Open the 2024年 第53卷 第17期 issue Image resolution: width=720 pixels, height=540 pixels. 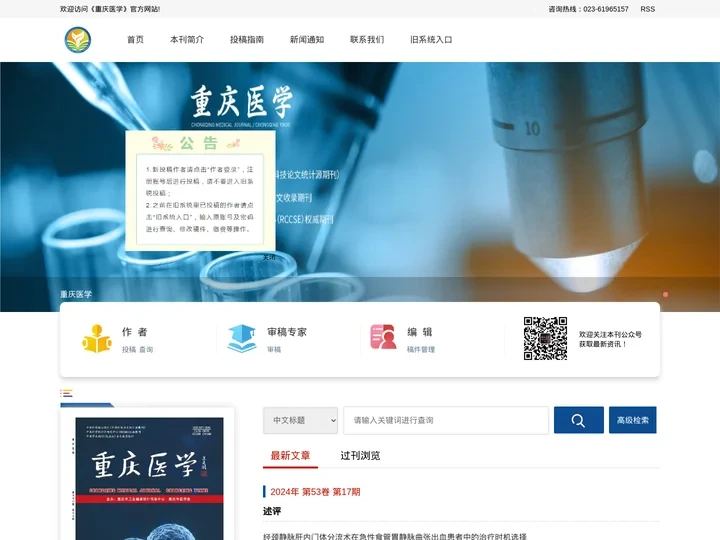click(315, 492)
